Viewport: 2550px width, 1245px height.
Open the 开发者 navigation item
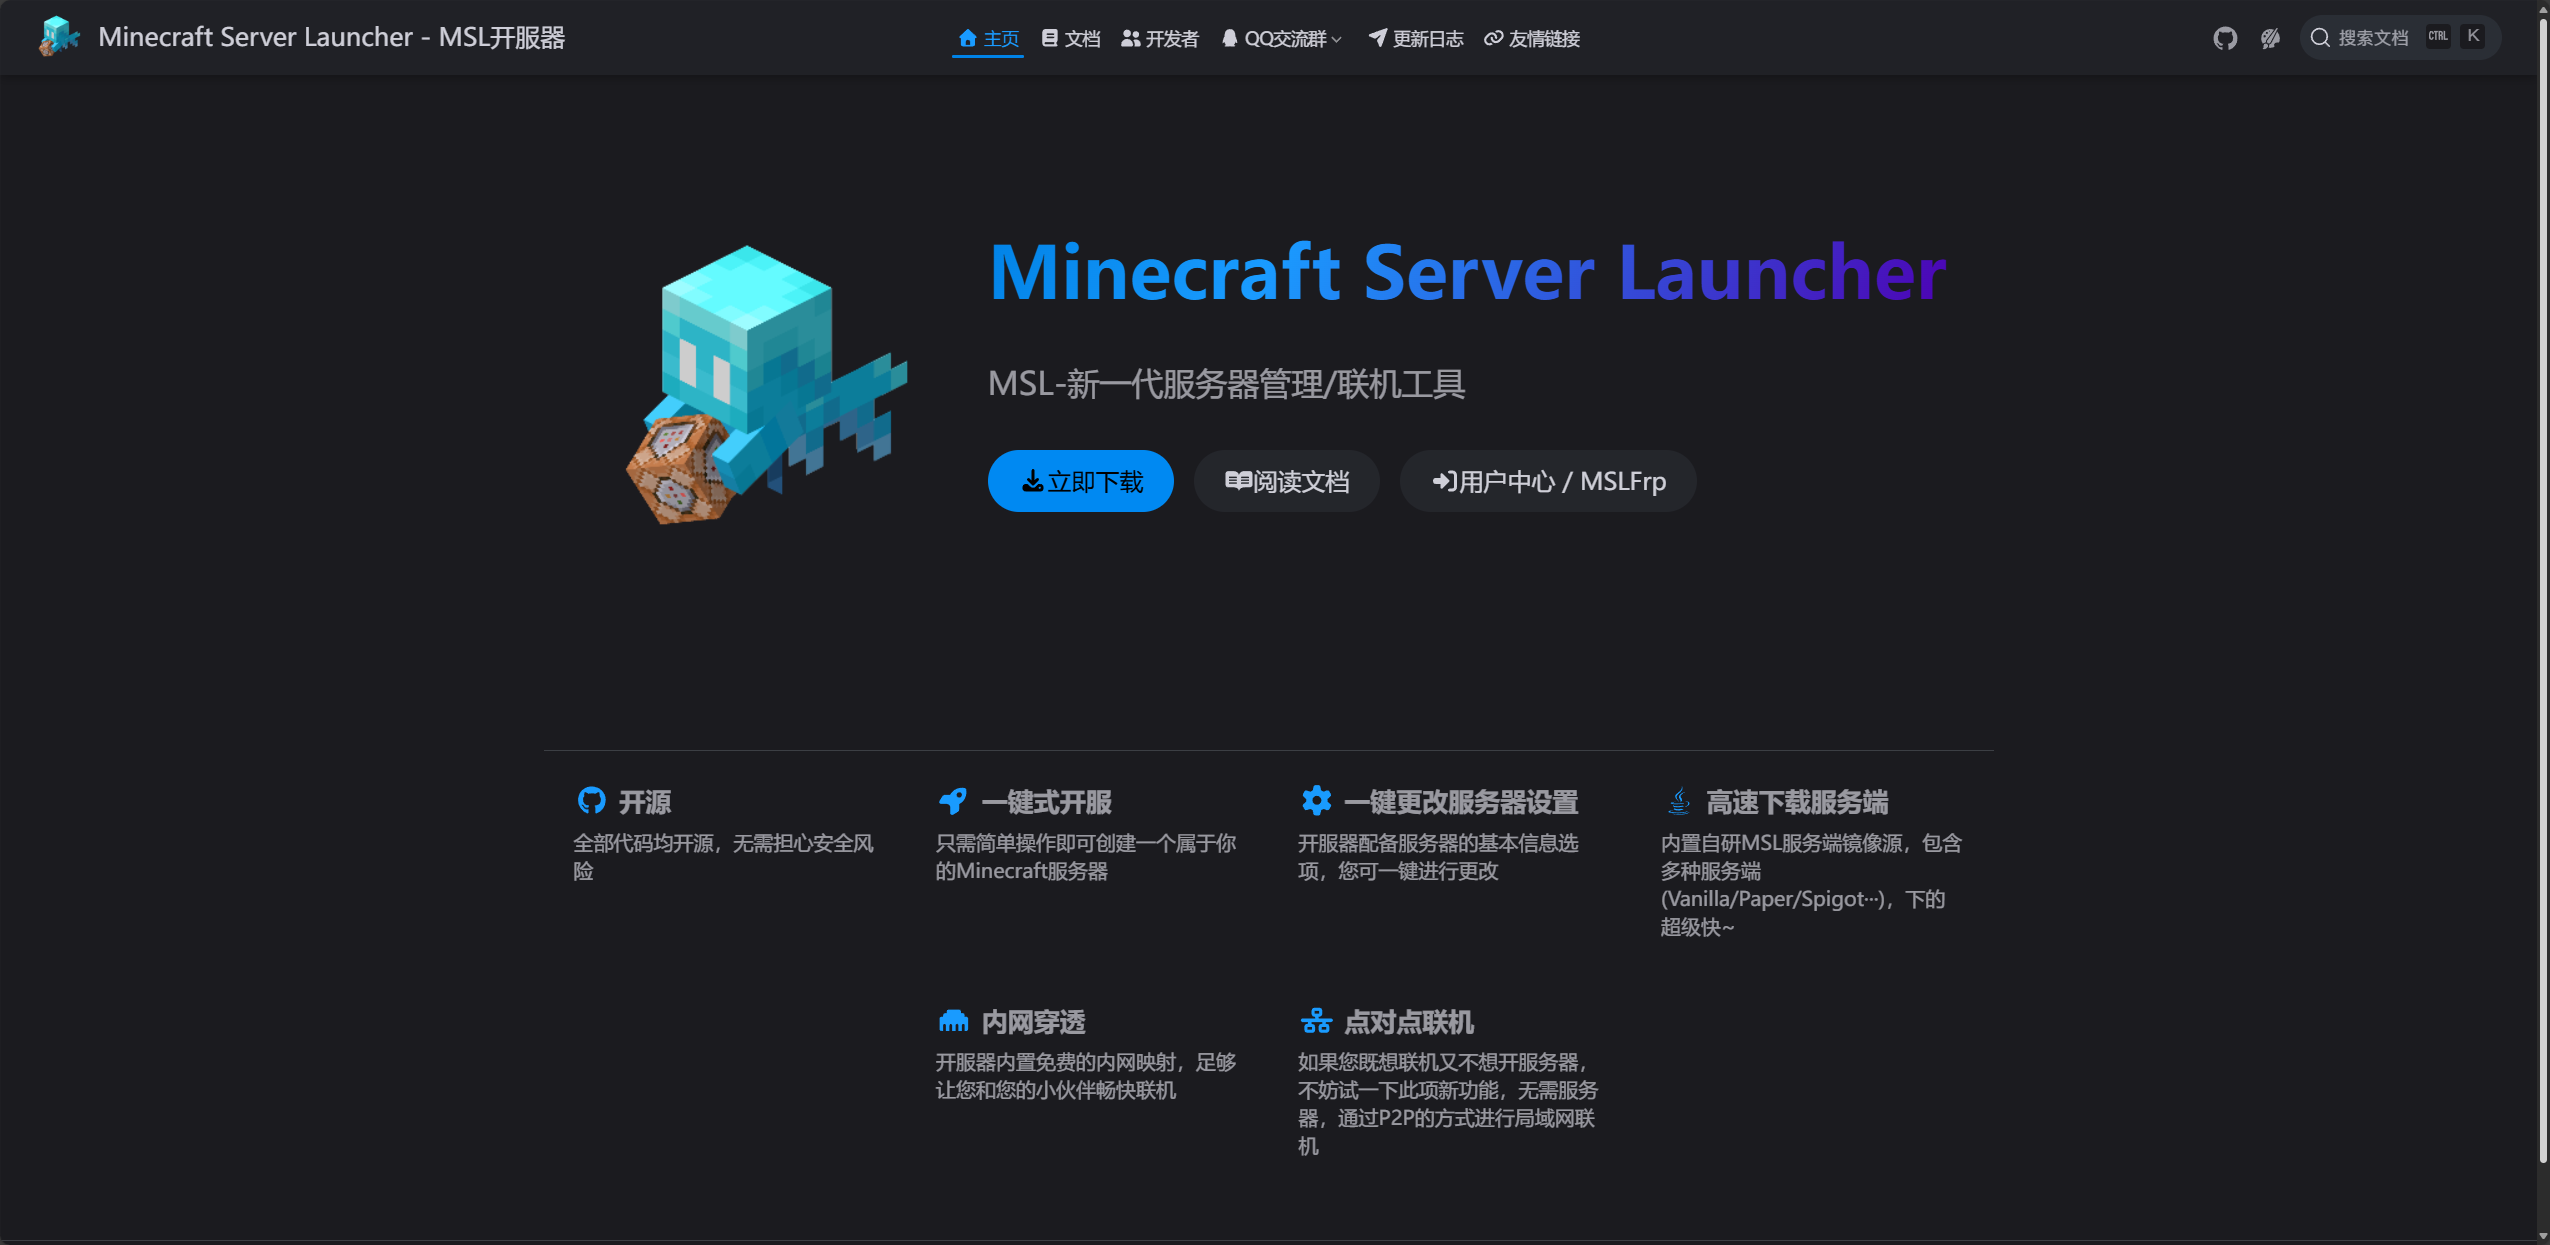pos(1160,38)
